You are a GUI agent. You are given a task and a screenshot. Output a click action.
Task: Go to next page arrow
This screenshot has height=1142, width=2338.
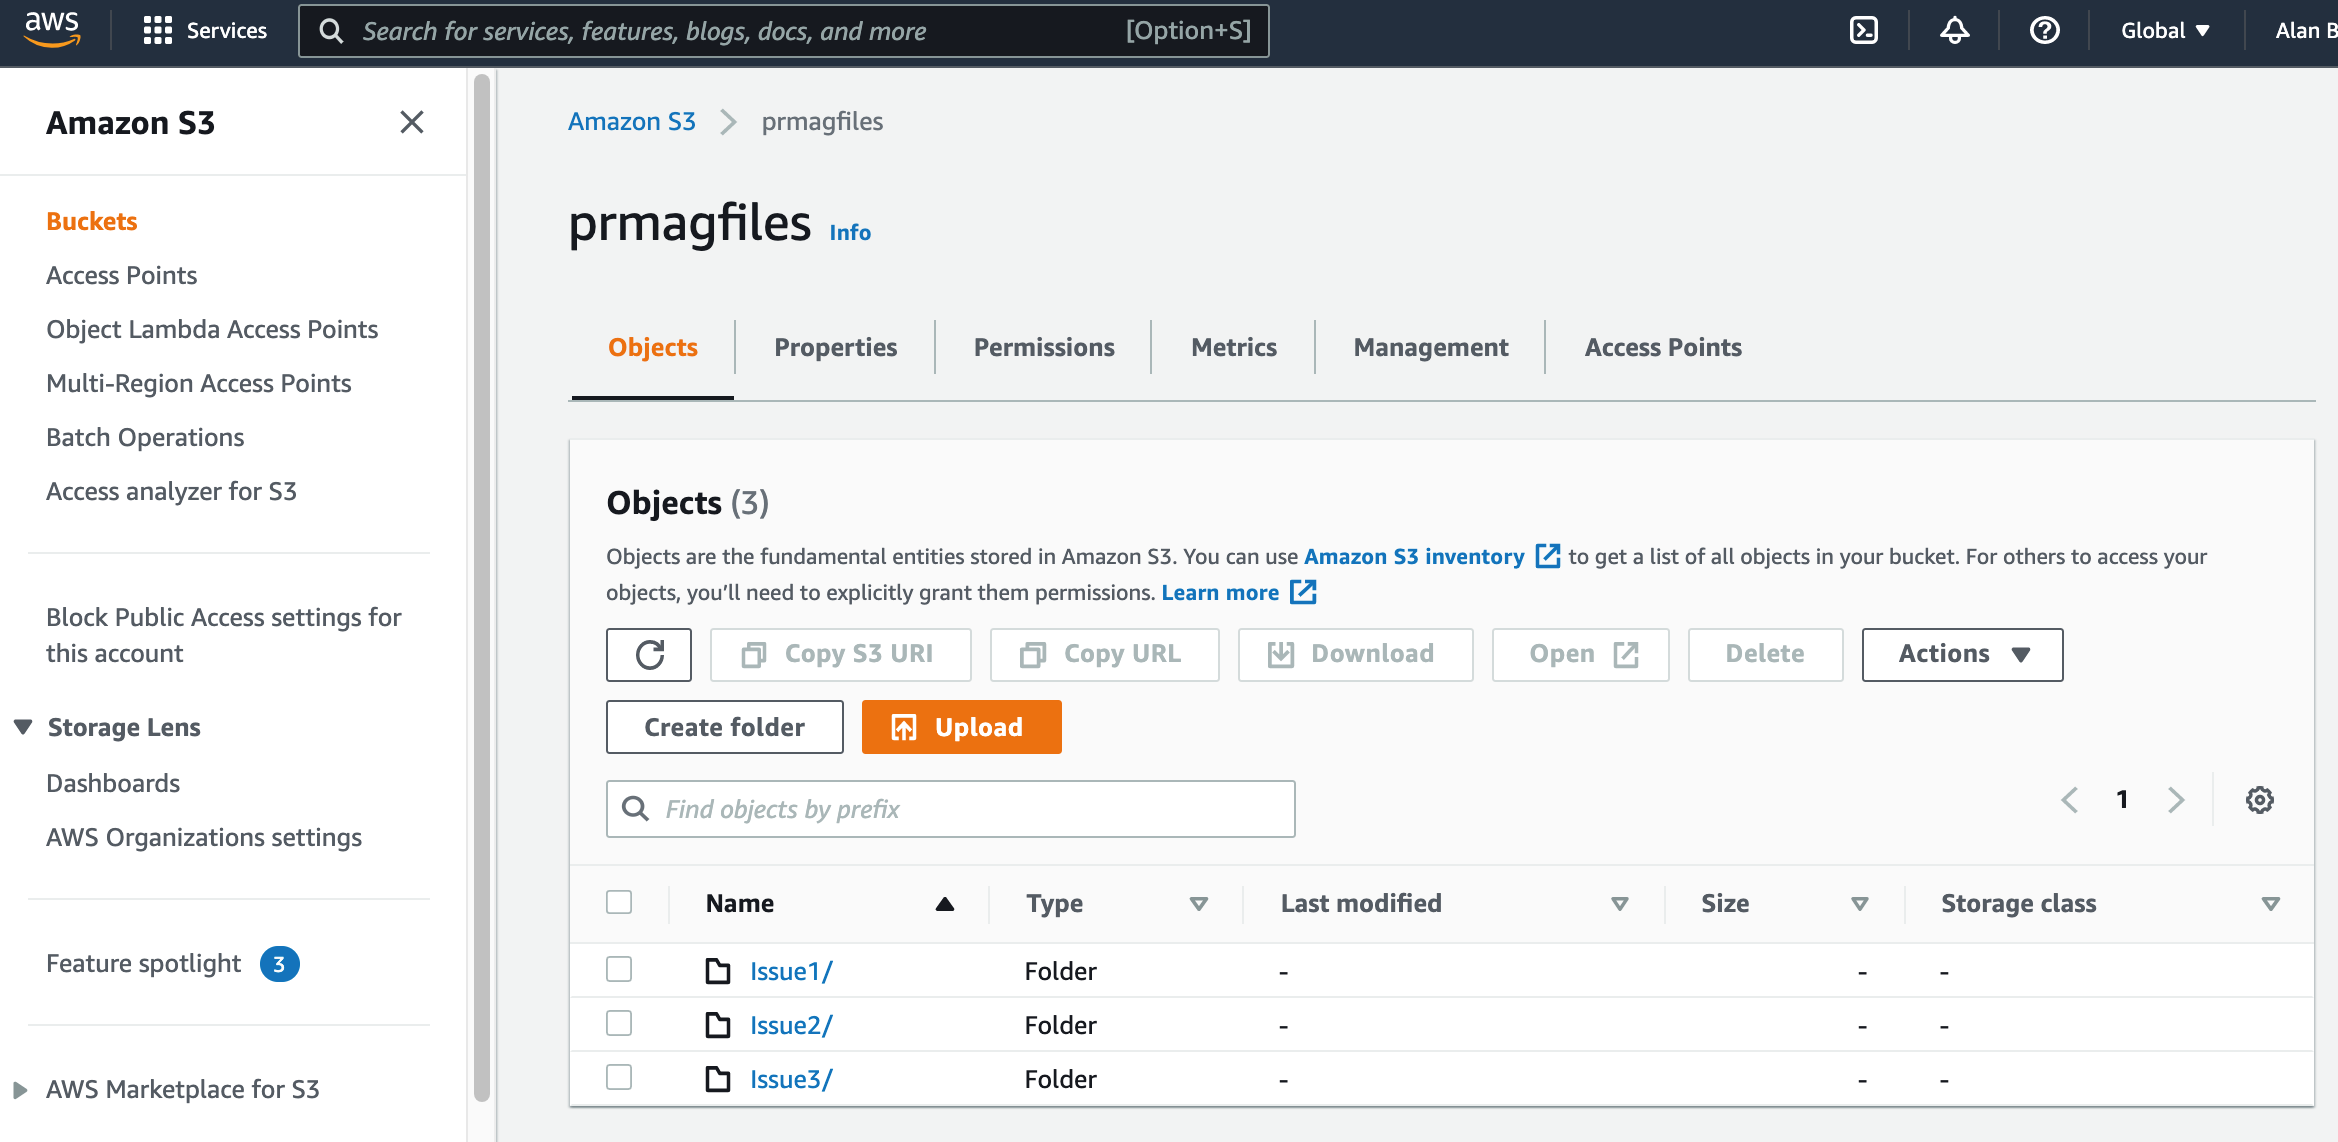tap(2176, 800)
